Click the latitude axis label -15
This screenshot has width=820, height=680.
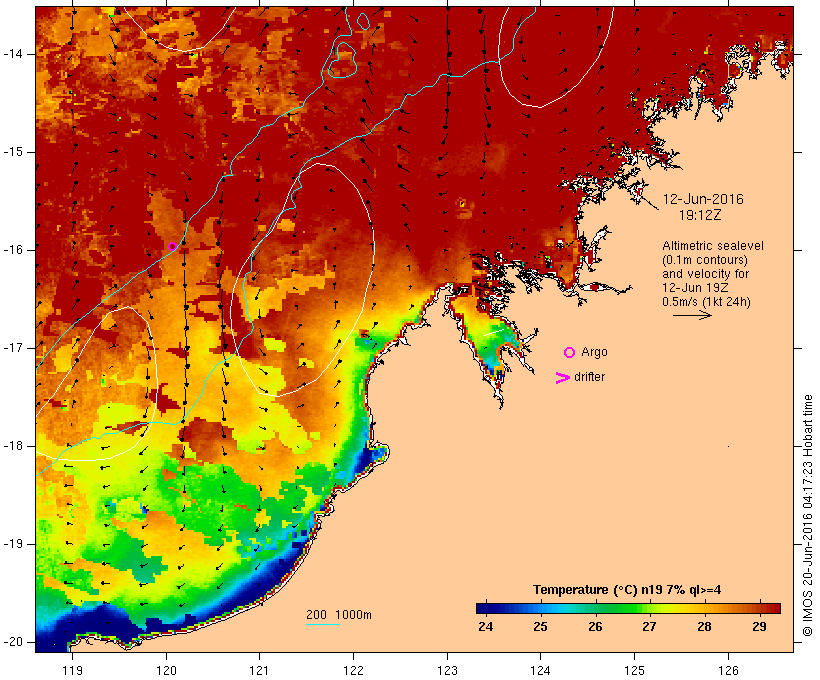click(x=13, y=152)
